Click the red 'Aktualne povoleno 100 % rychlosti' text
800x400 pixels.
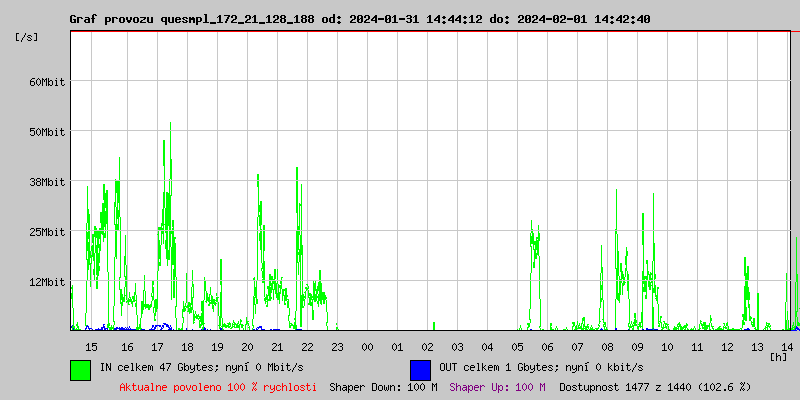click(218, 387)
